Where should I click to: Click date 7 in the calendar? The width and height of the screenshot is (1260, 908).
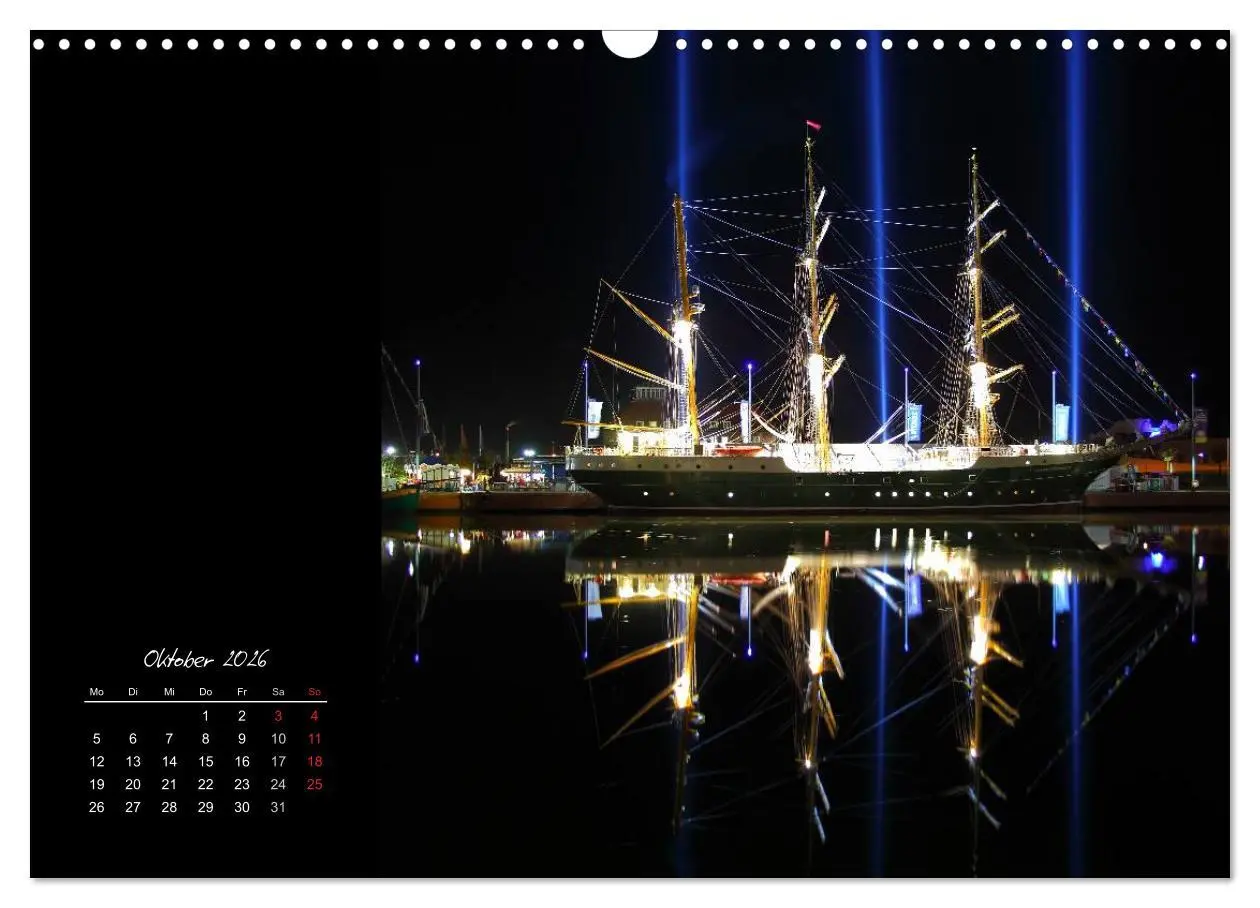pyautogui.click(x=169, y=739)
